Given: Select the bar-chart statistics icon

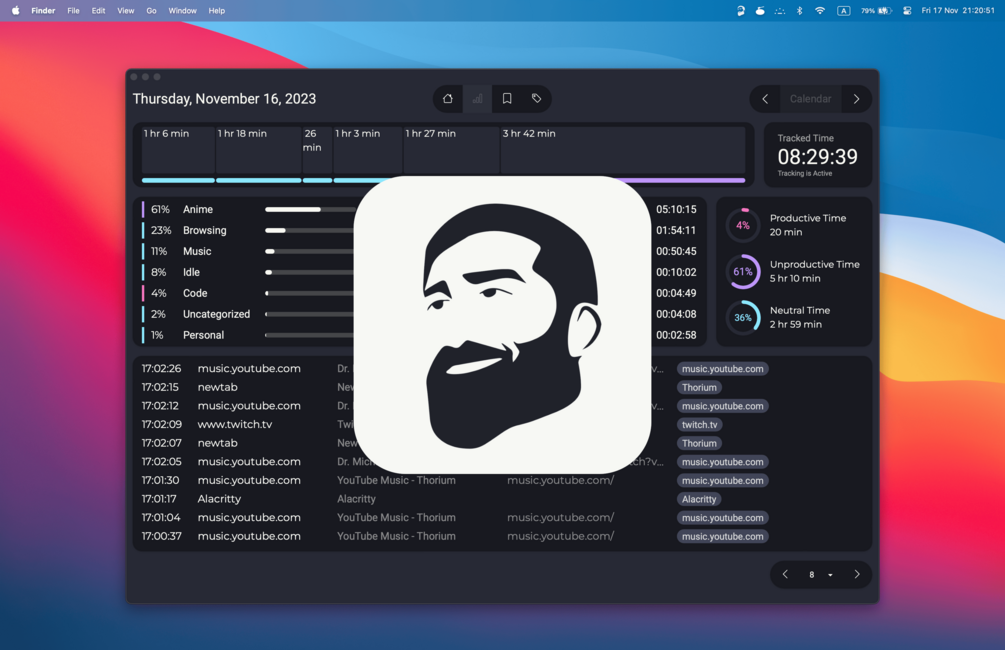Looking at the screenshot, I should pyautogui.click(x=477, y=98).
